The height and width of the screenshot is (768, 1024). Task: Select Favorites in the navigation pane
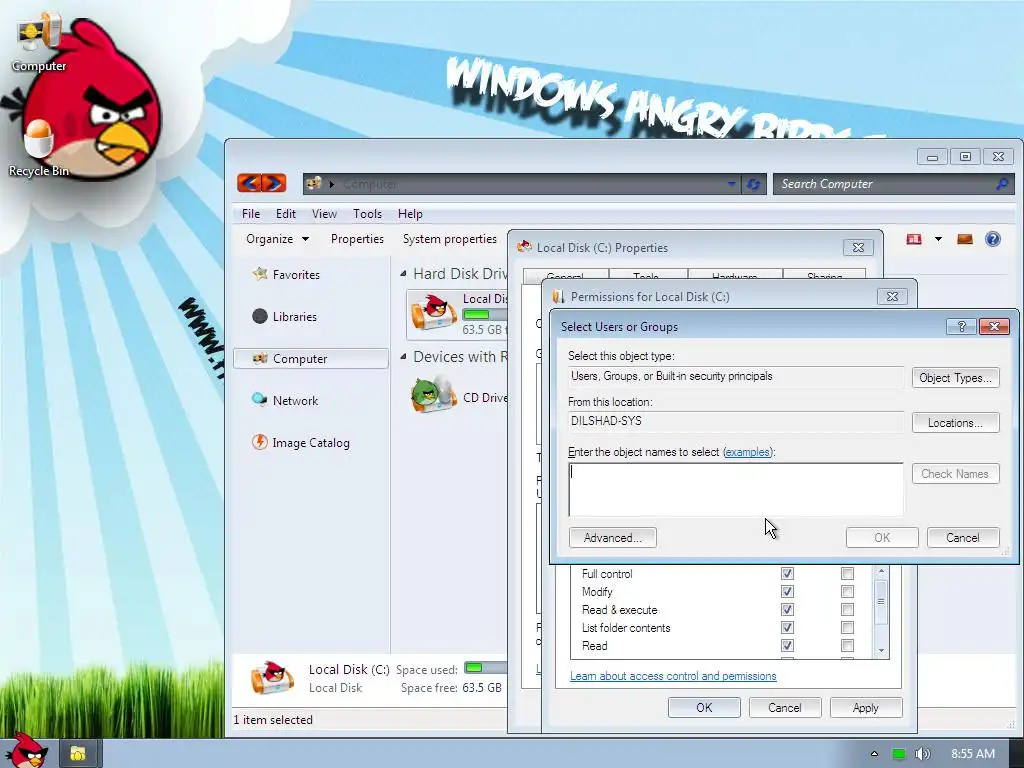coord(296,275)
